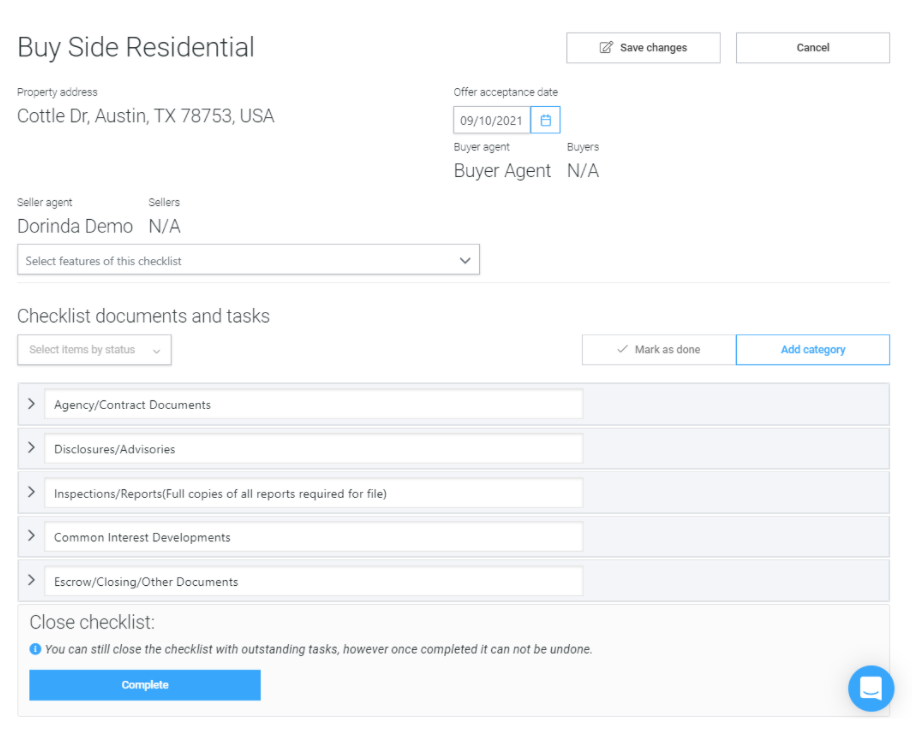
Task: Click the offer acceptance date field
Action: coord(491,120)
